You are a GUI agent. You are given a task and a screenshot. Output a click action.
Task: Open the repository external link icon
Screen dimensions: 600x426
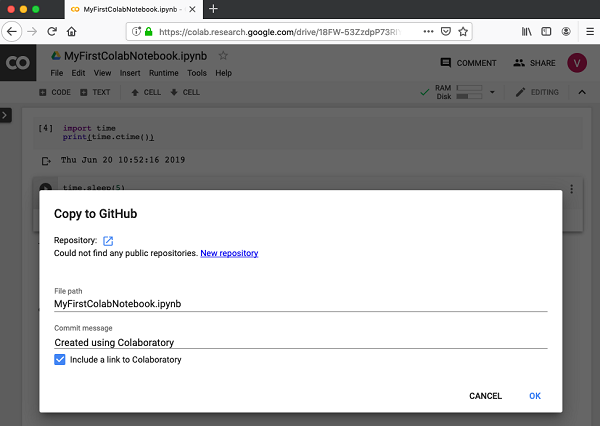pyautogui.click(x=109, y=240)
